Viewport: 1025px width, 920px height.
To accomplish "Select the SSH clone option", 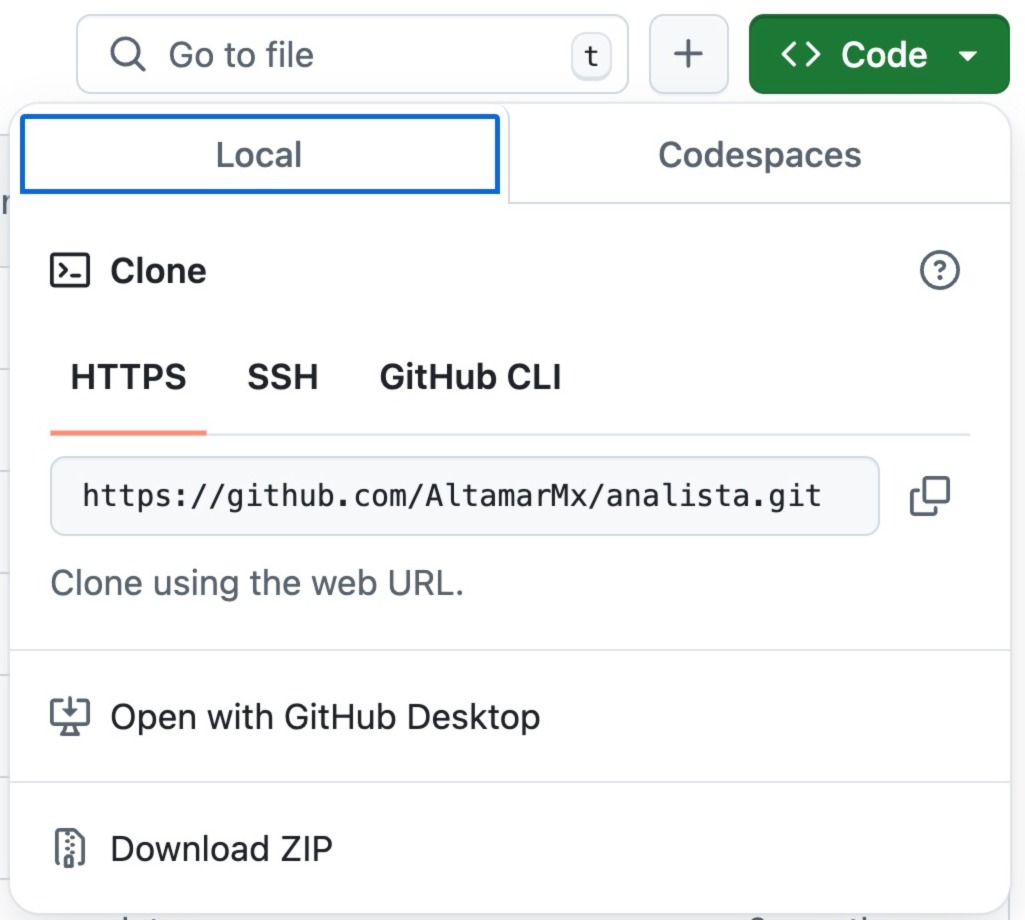I will point(283,377).
